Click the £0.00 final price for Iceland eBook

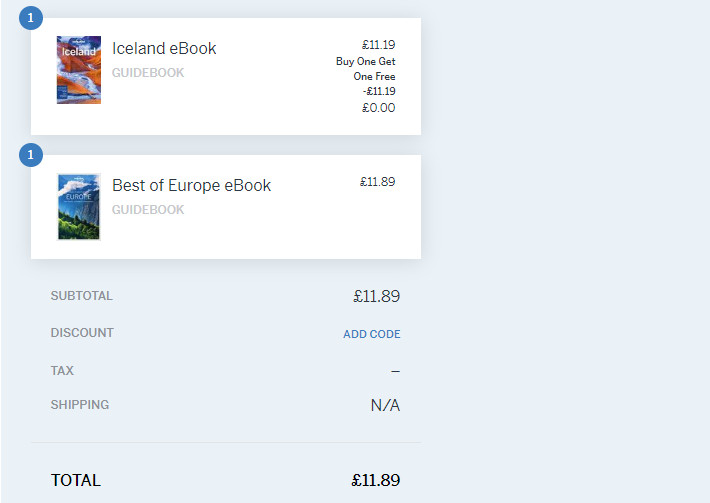click(378, 108)
